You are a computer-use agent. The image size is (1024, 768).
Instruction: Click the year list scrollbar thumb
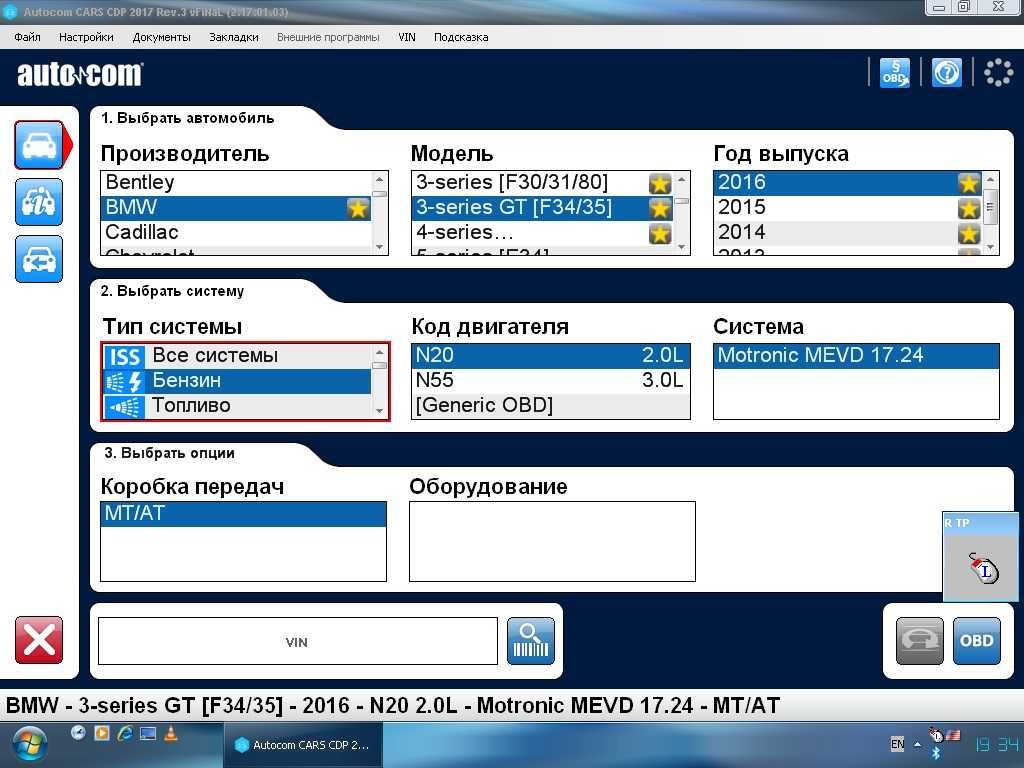coord(991,207)
